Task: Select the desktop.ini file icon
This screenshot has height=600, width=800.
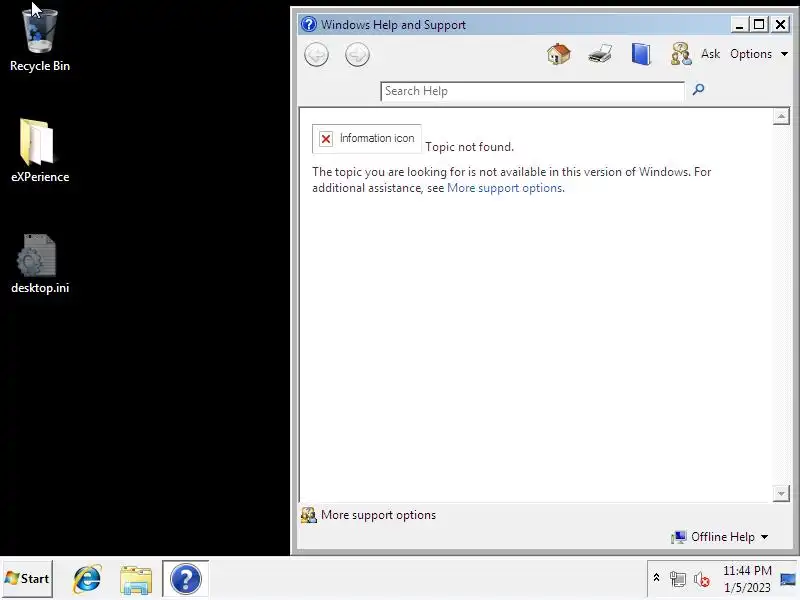Action: pyautogui.click(x=40, y=264)
